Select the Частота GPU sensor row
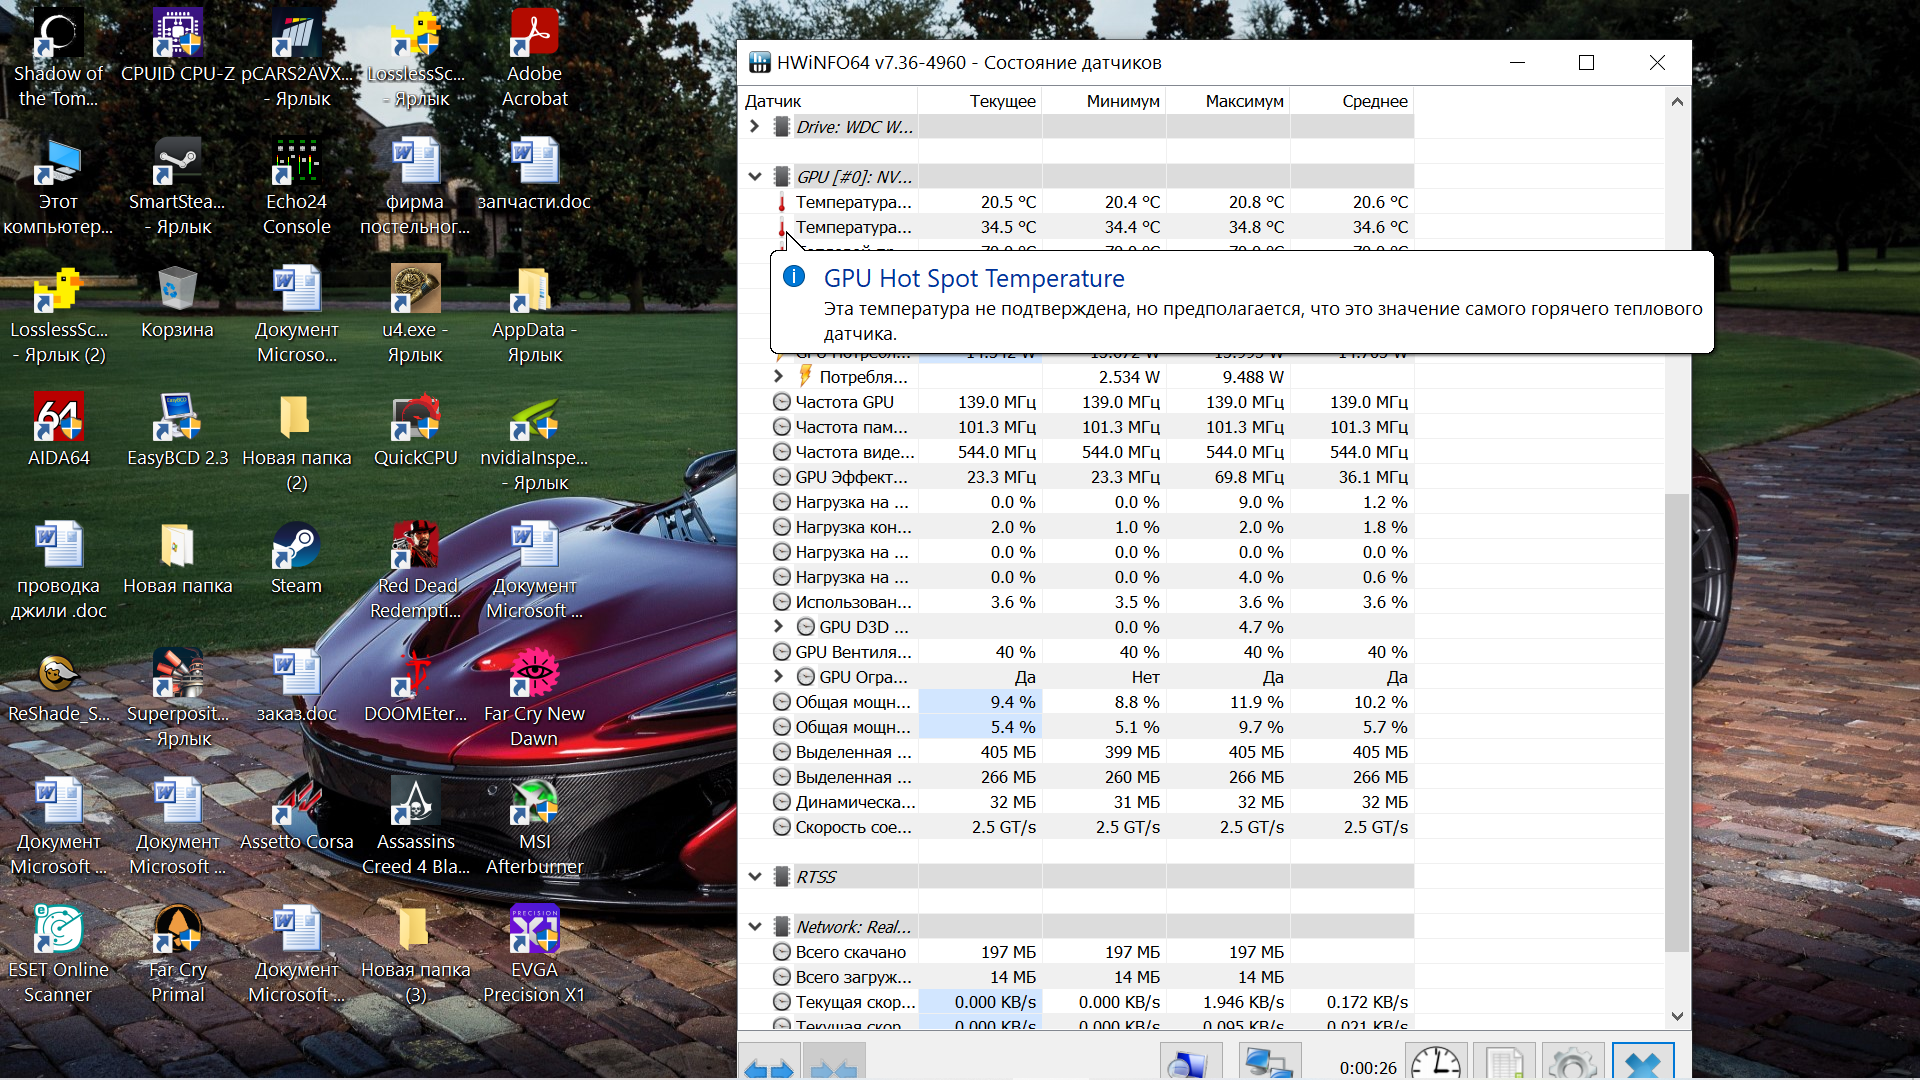Screen dimensions: 1920x1080 845,402
